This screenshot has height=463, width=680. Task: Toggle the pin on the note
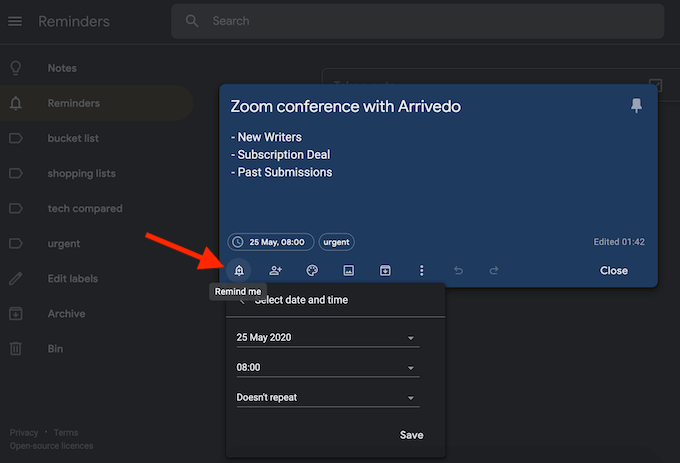coord(637,106)
